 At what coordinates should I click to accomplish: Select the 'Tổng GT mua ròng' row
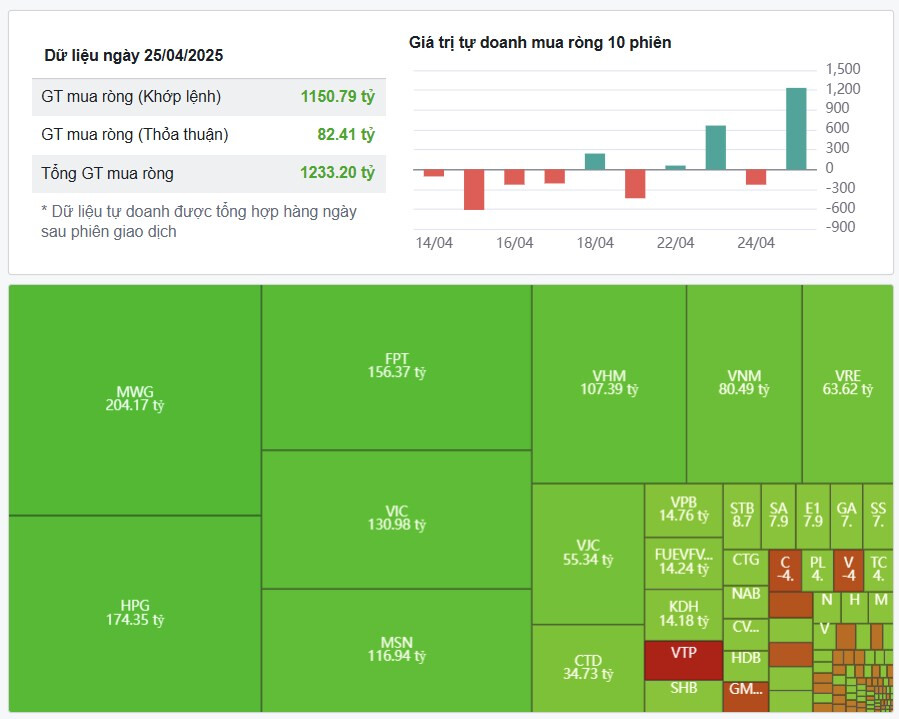coord(208,173)
